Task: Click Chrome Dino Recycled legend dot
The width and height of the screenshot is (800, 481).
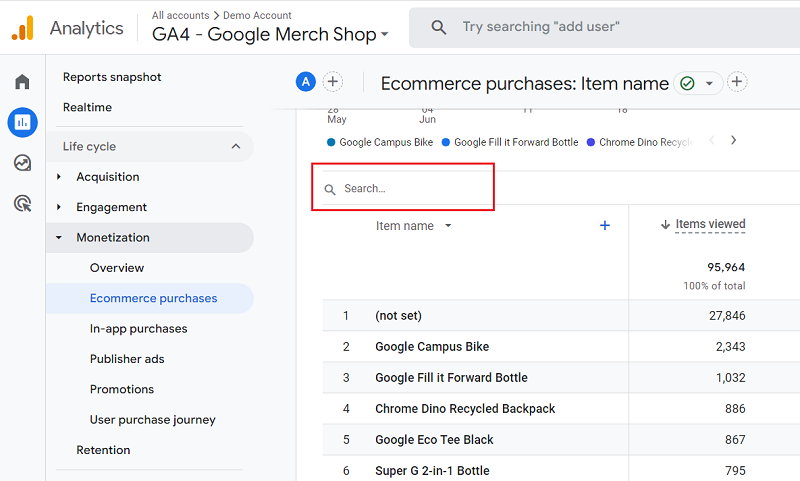Action: click(x=591, y=142)
